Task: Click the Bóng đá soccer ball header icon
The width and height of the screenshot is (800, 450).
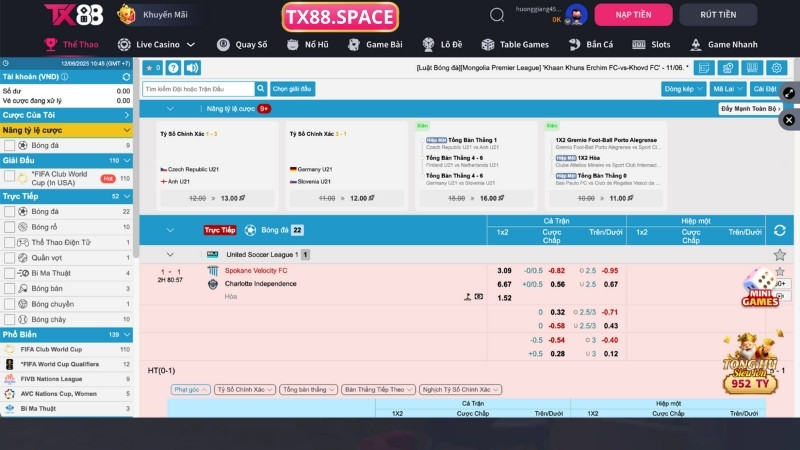Action: coord(250,230)
